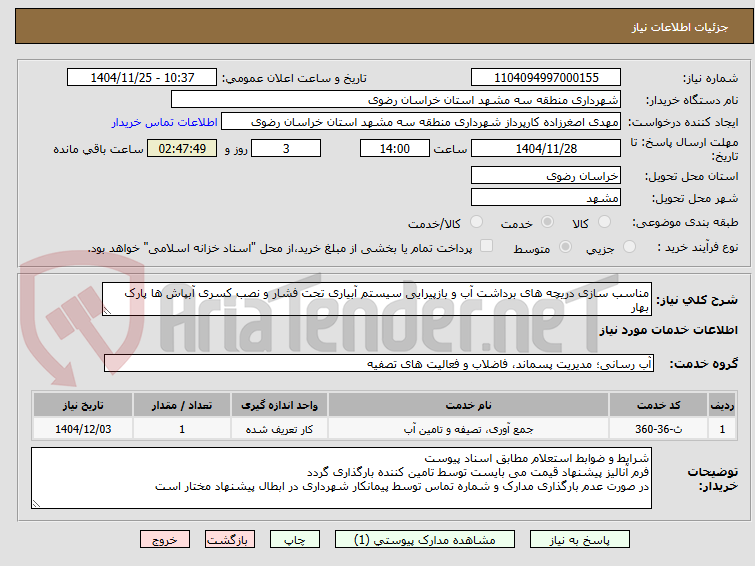Select the جزیی purchase type radio
The width and height of the screenshot is (755, 566).
(x=629, y=247)
